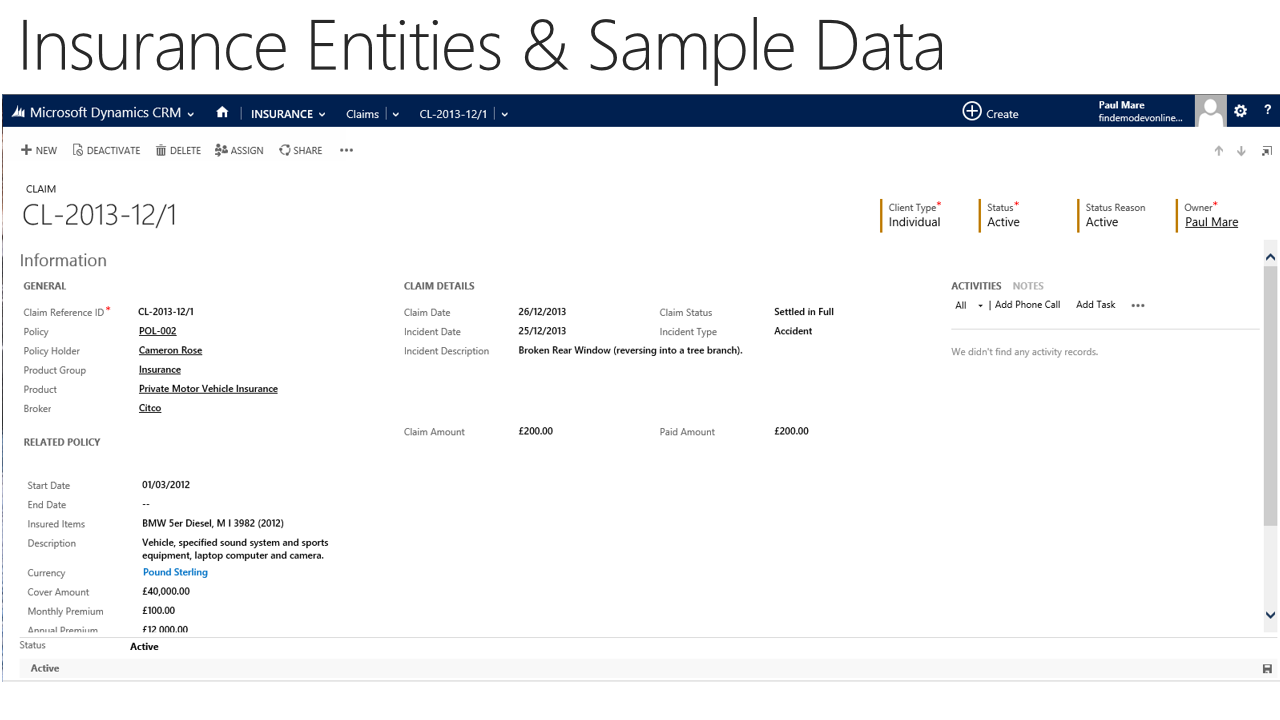Viewport: 1280px width, 720px height.
Task: Open the All activities filter dropdown
Action: (969, 306)
